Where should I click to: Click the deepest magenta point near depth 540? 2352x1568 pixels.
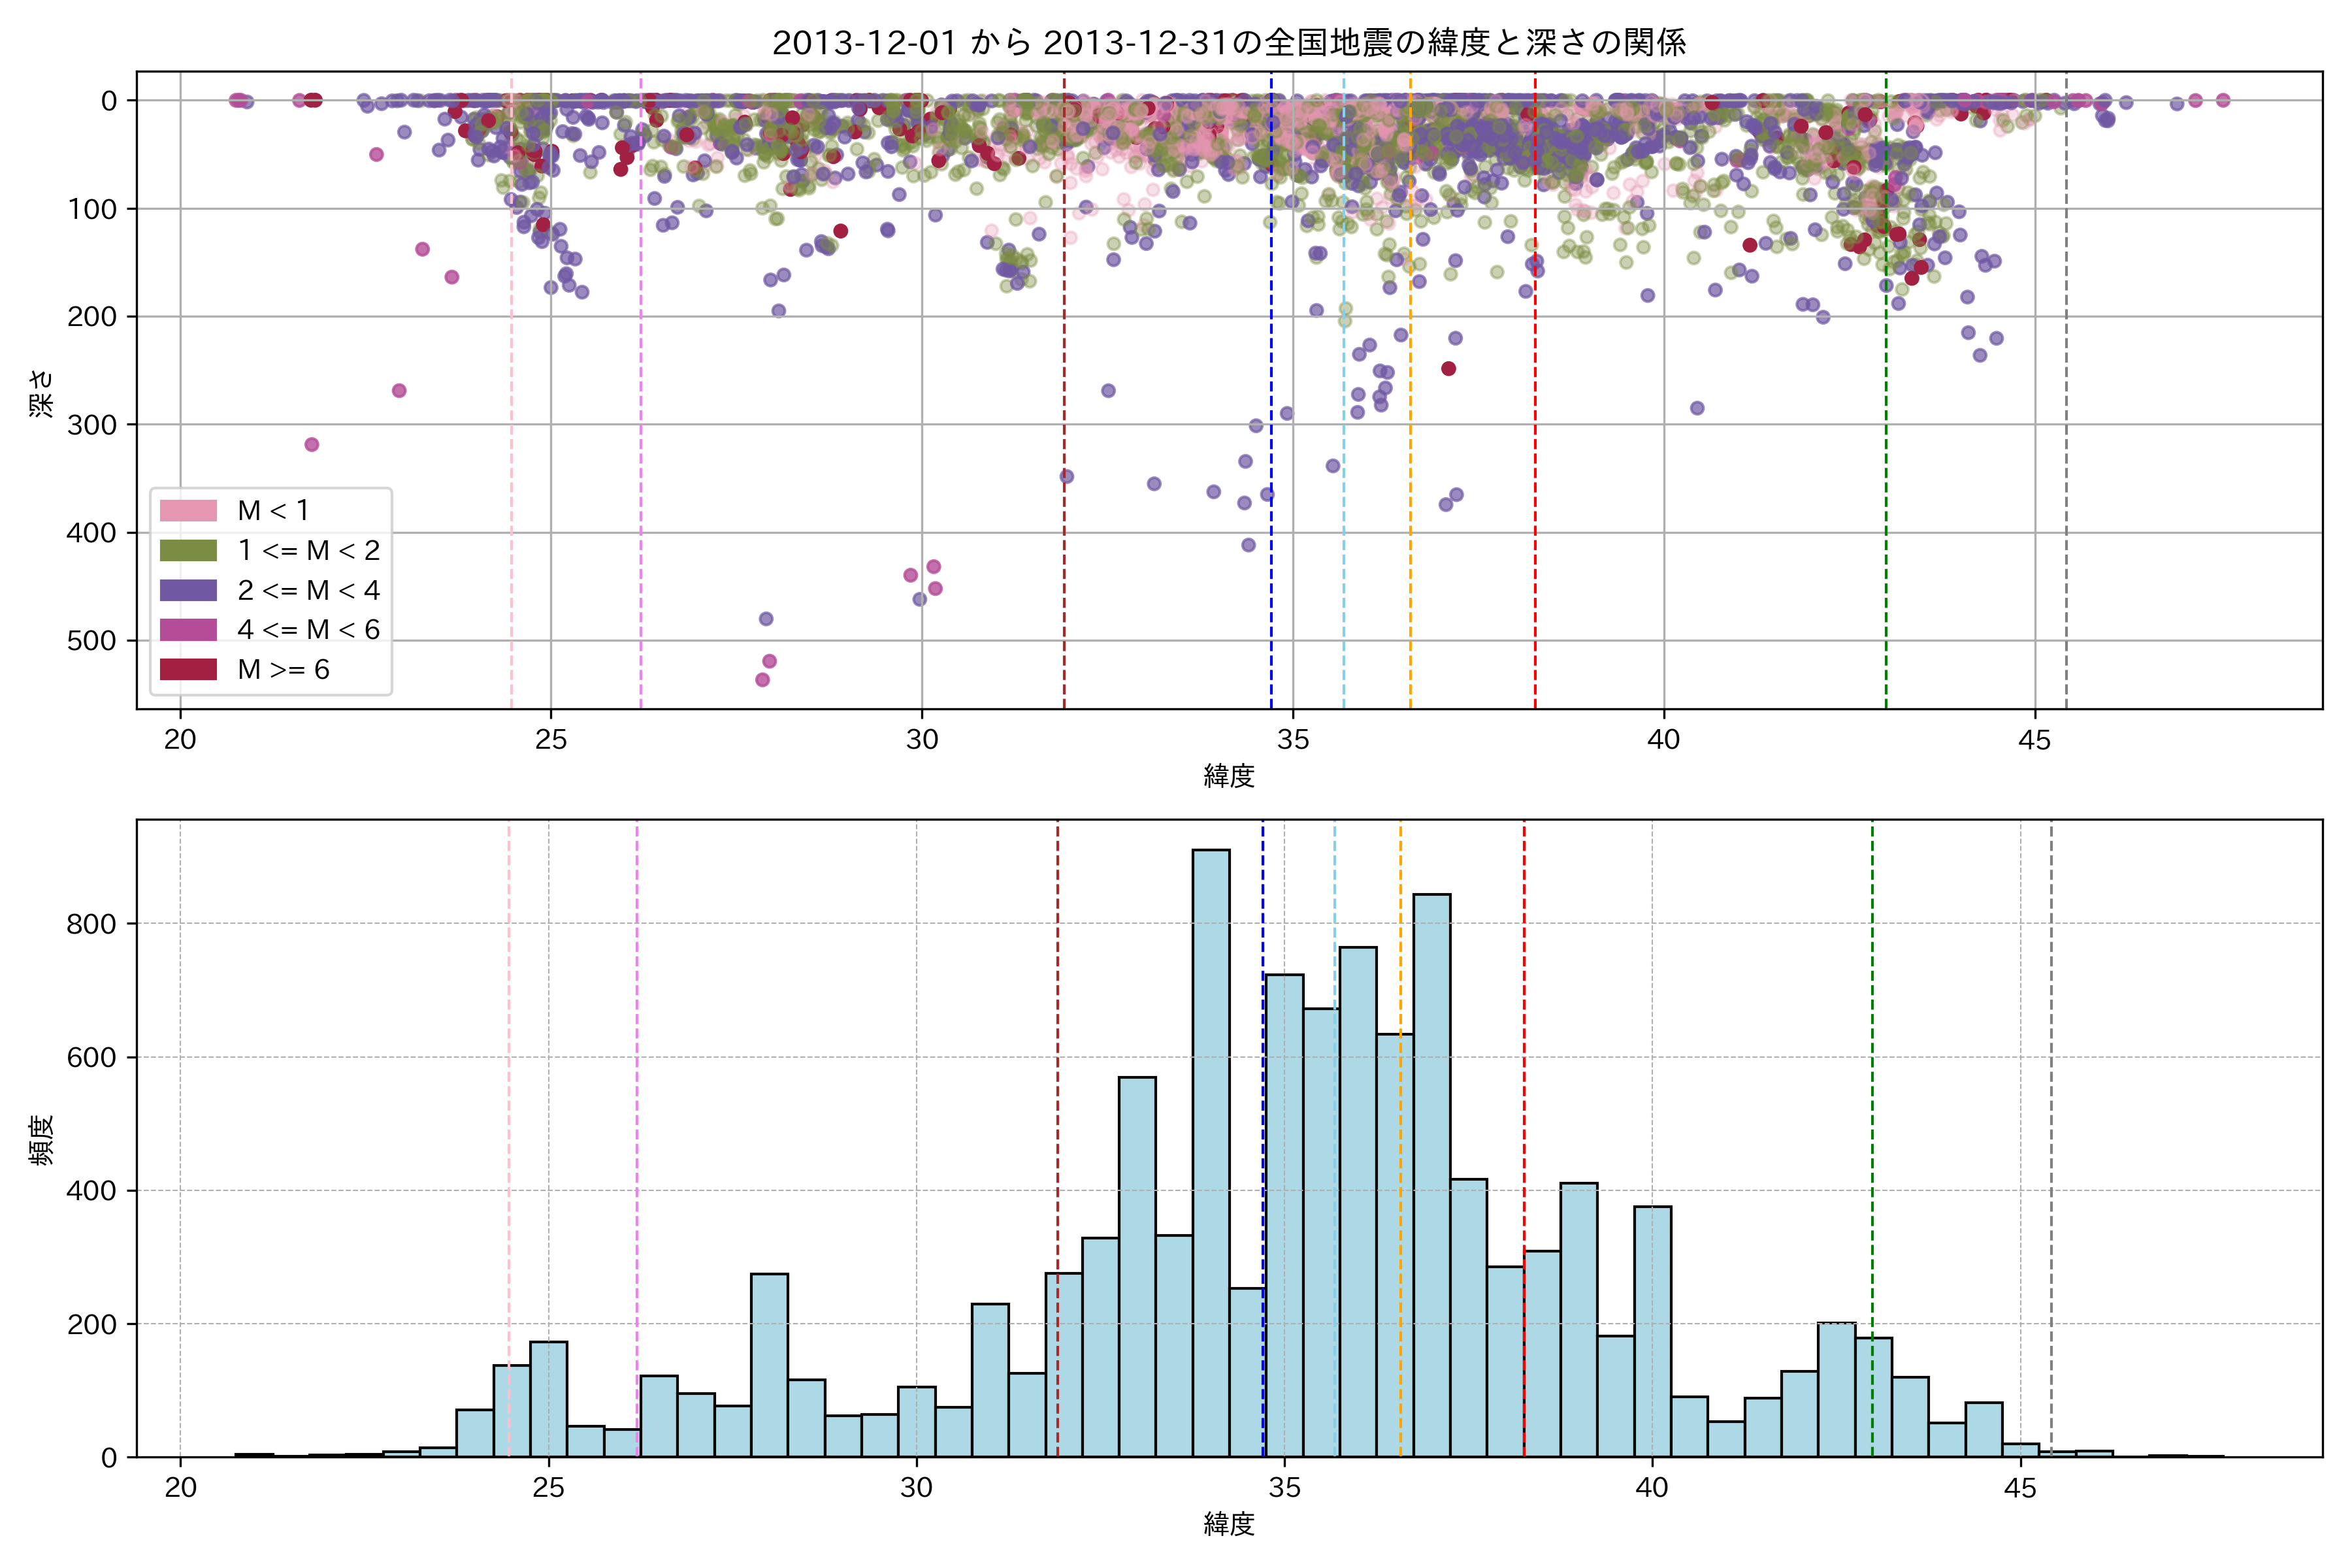[763, 680]
